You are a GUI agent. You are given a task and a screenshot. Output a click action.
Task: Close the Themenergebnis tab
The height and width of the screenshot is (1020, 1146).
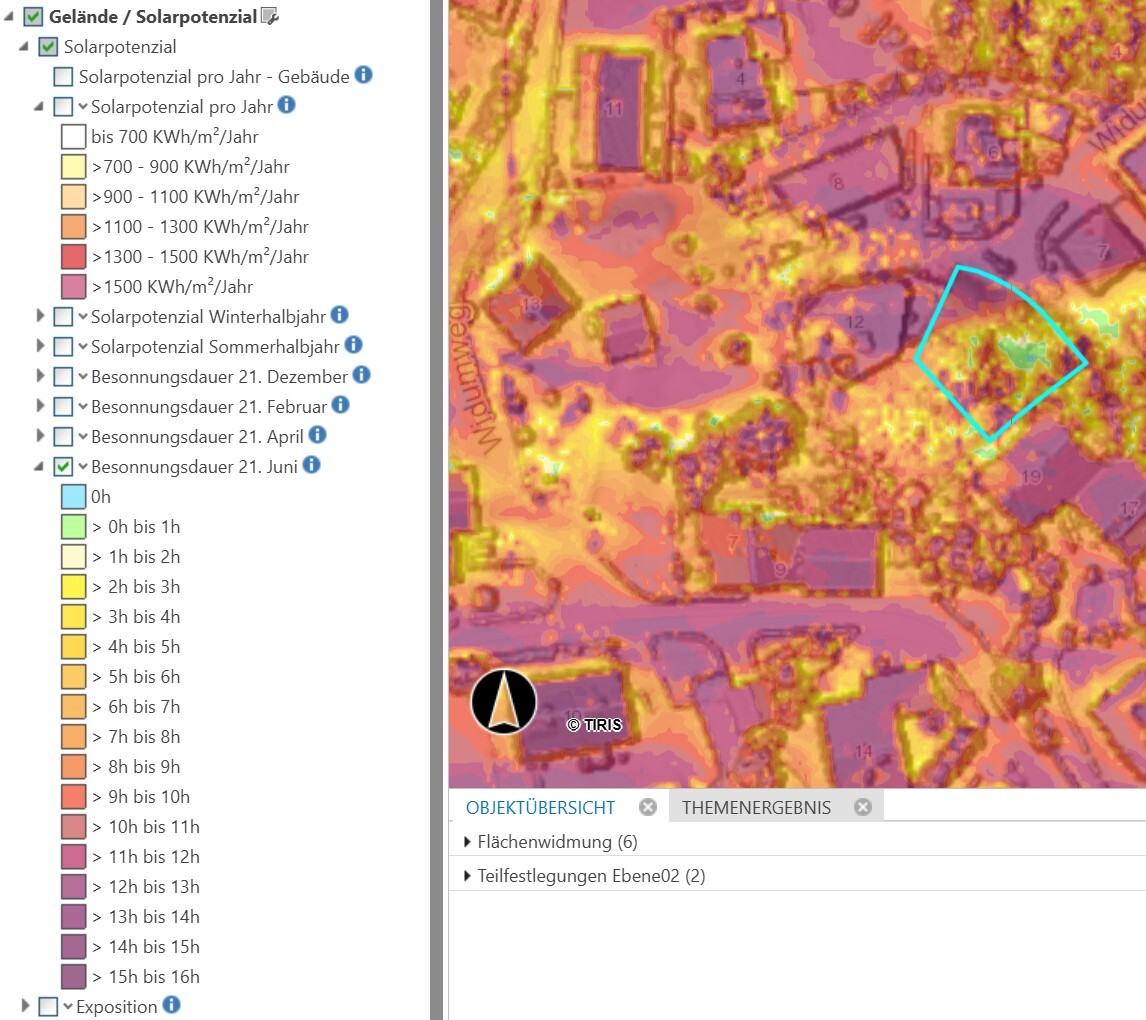coord(863,807)
